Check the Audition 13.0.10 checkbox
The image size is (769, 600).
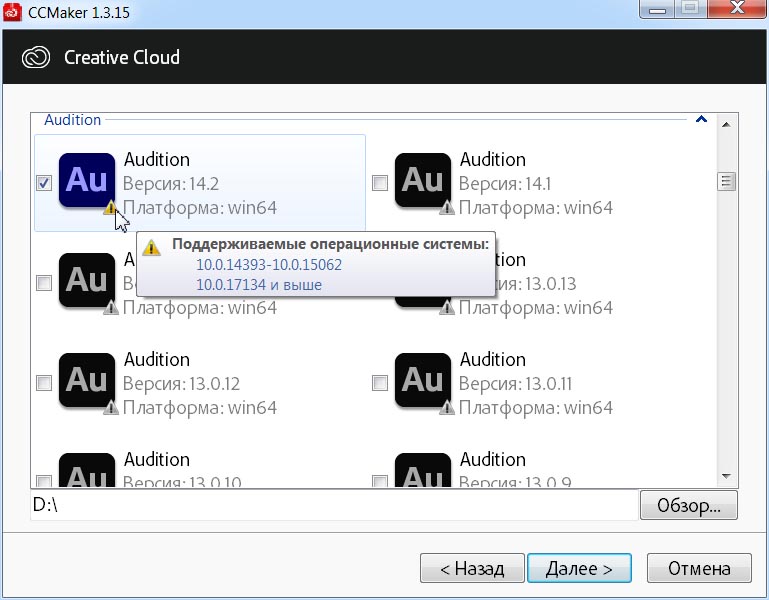click(x=44, y=481)
